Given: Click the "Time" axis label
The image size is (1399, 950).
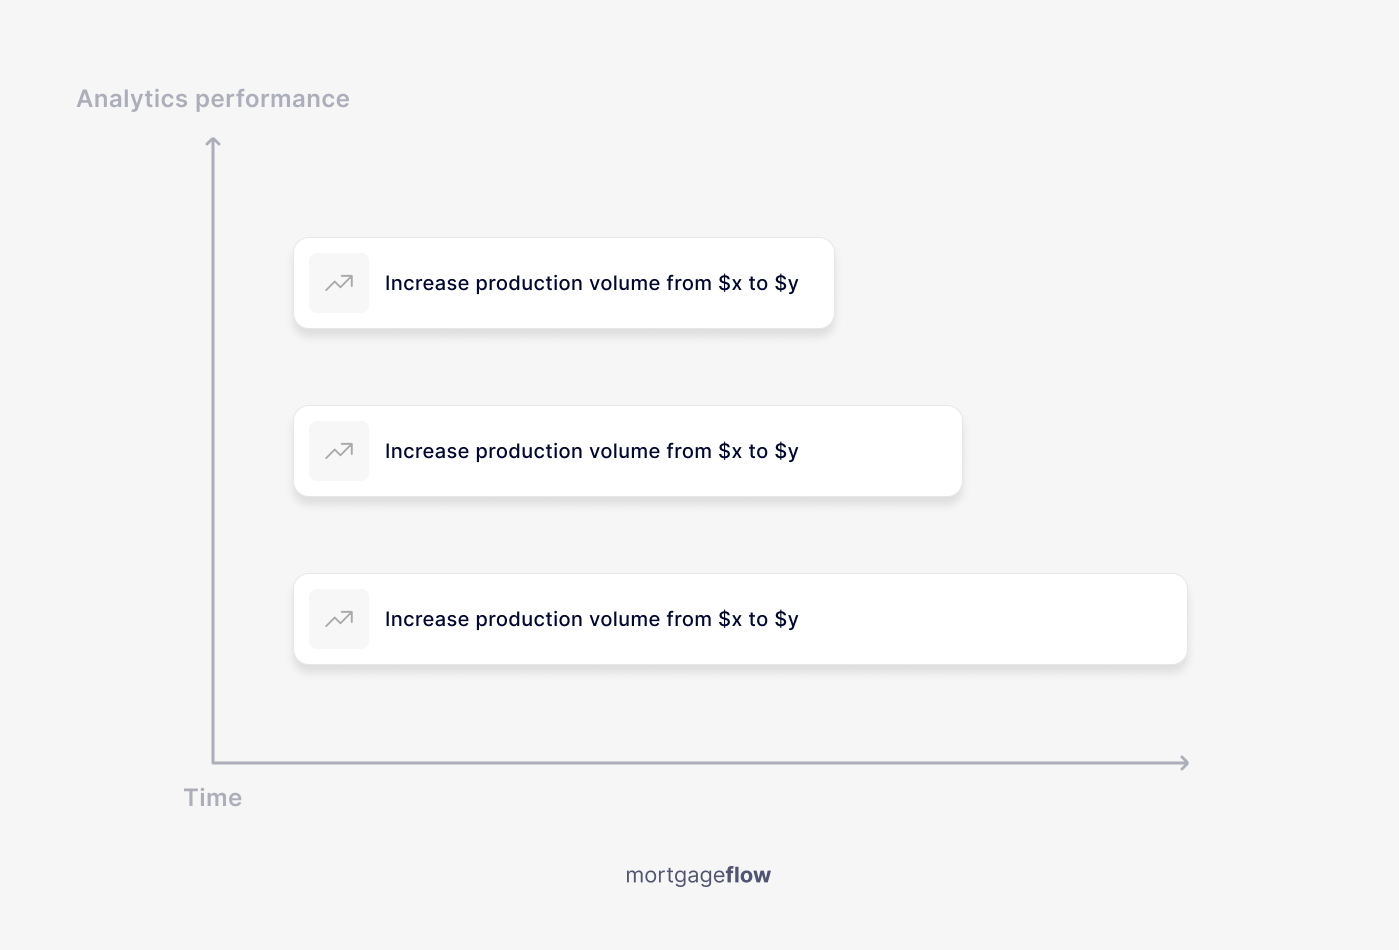Looking at the screenshot, I should pyautogui.click(x=213, y=798).
